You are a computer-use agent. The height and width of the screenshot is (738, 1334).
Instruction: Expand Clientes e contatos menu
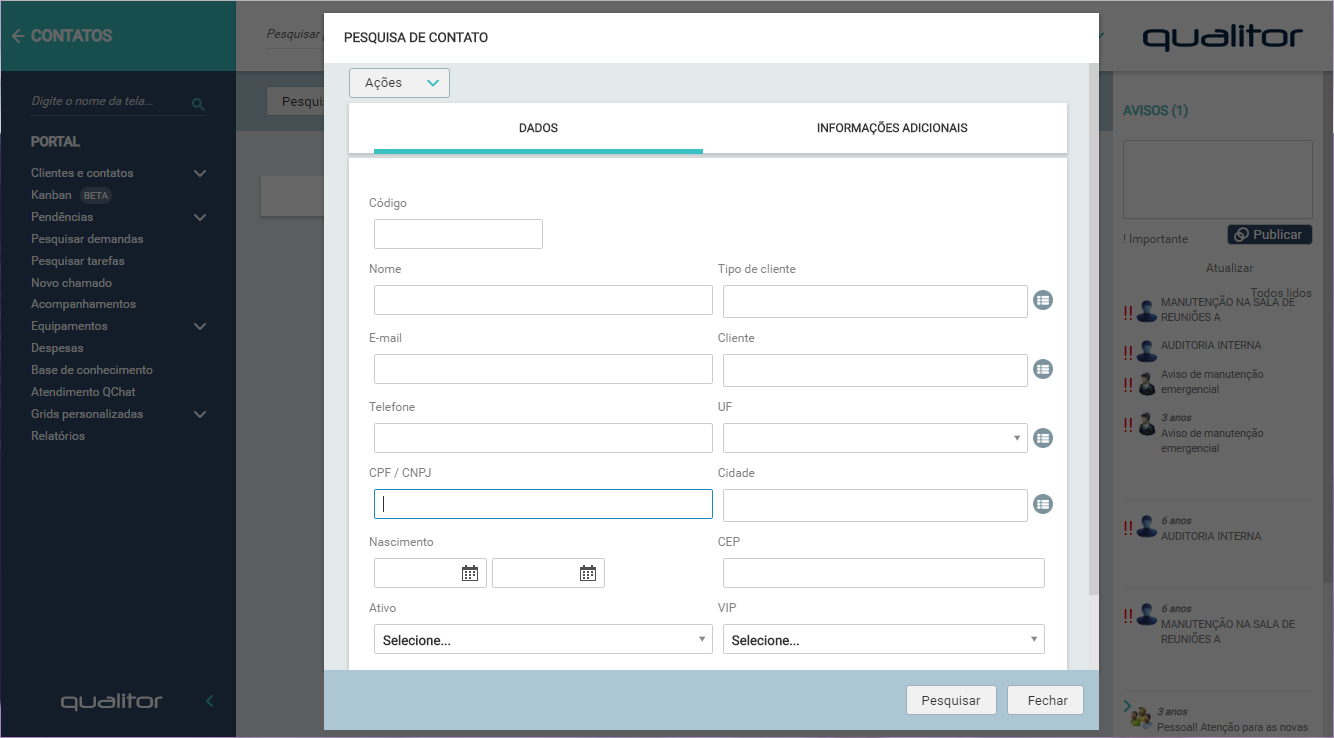119,173
